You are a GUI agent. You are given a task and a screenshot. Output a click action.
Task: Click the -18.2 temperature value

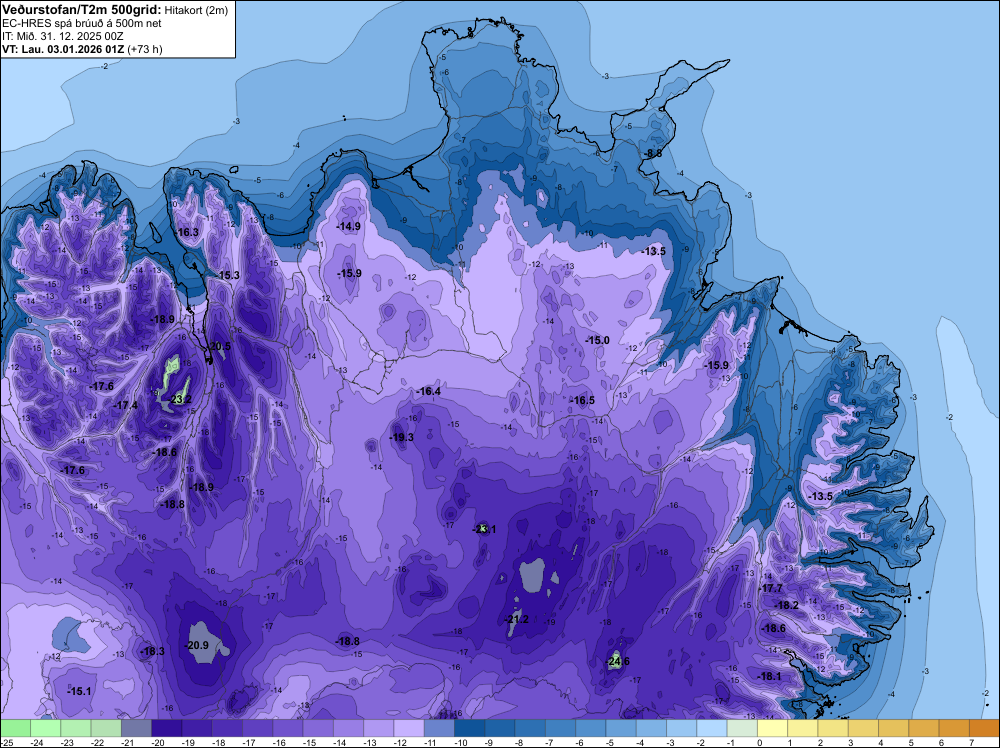point(786,606)
